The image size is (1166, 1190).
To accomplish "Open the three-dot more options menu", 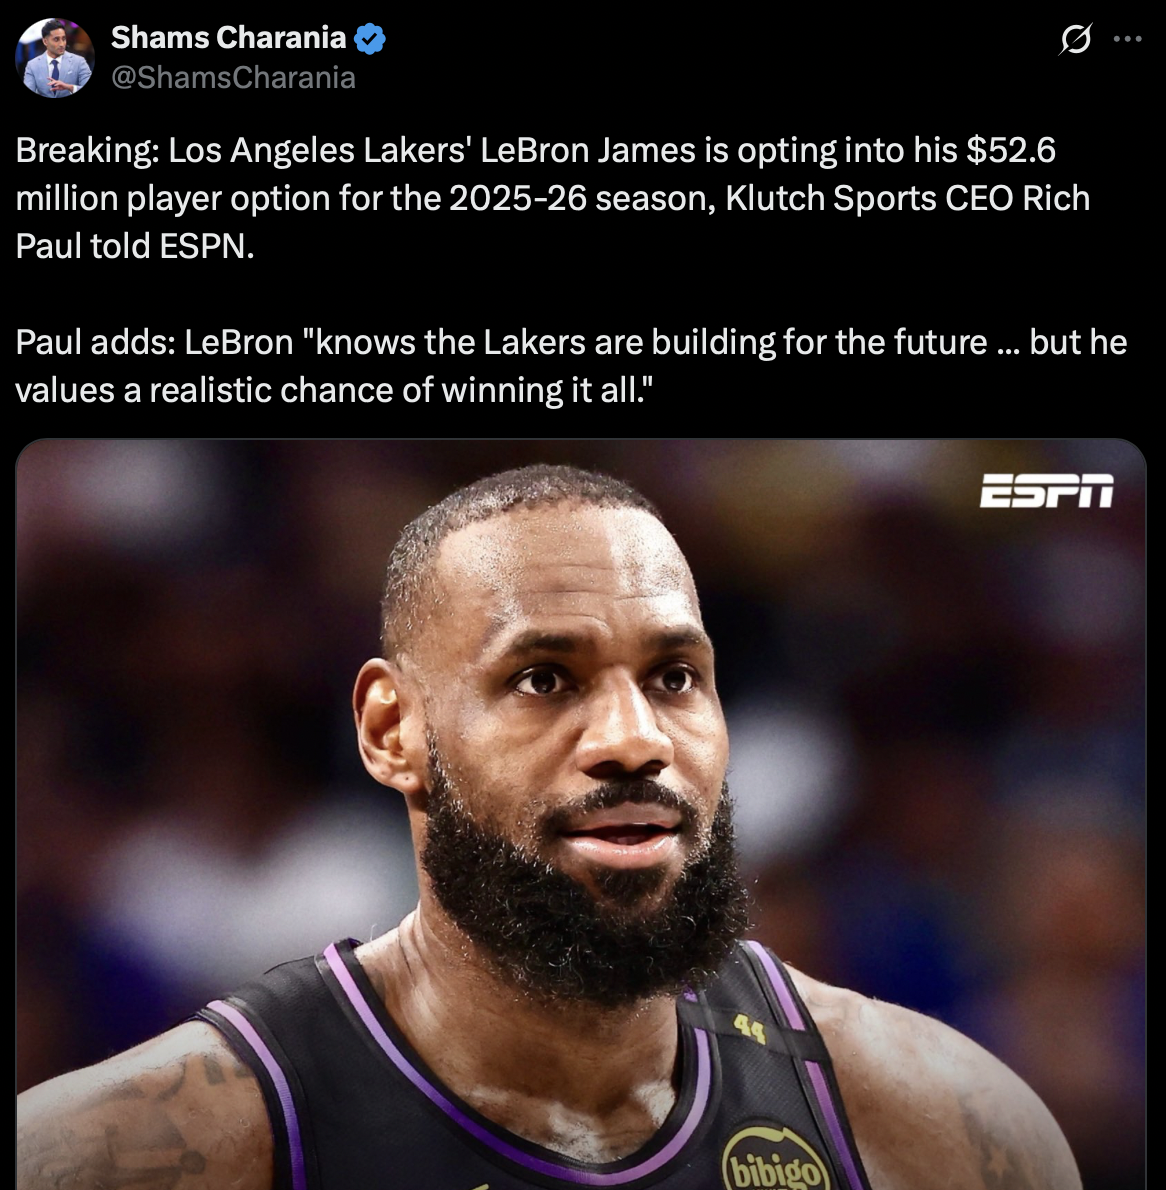I will (1127, 39).
